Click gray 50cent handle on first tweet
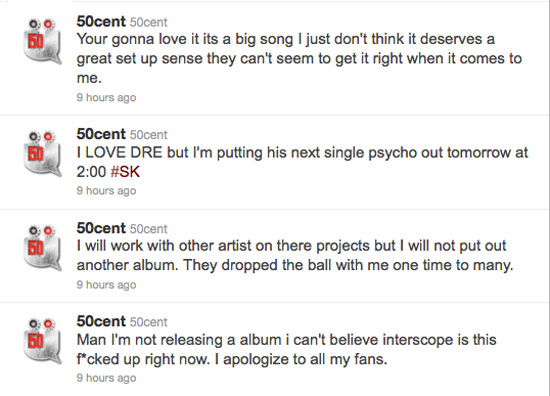Screen dimensions: 550x396 (x=149, y=22)
